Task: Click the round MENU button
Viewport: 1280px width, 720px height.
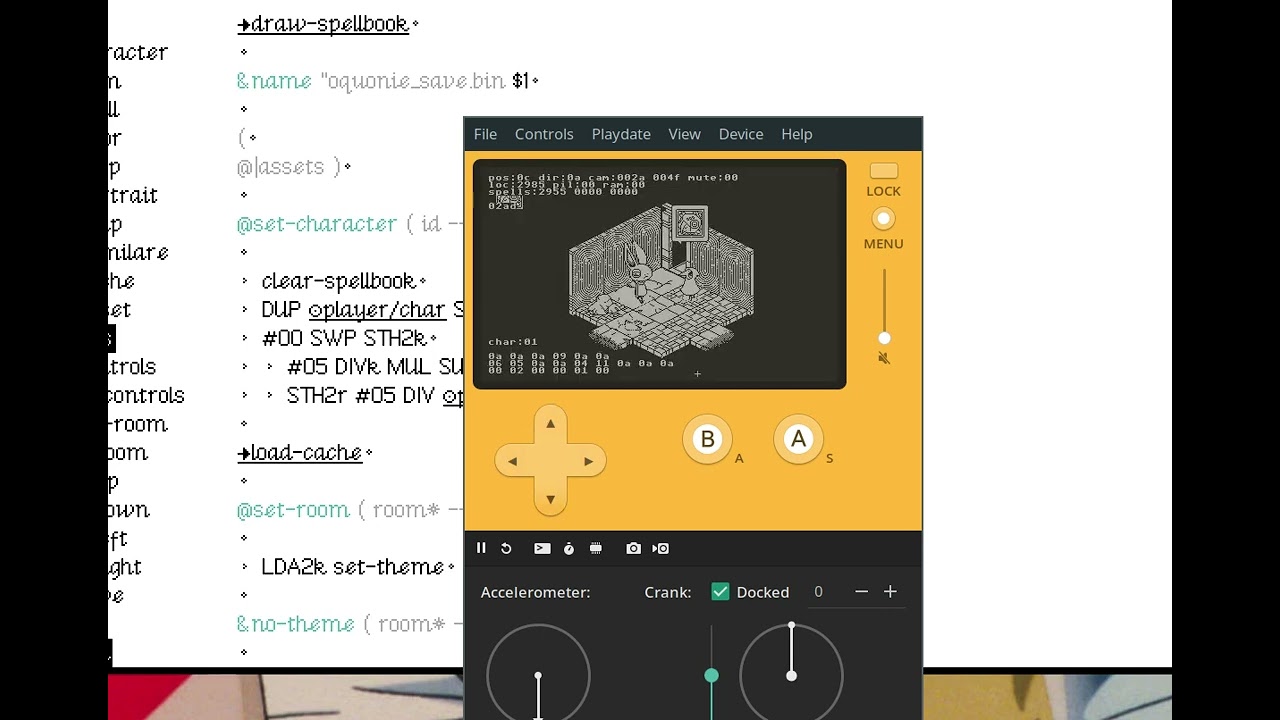Action: [x=883, y=219]
